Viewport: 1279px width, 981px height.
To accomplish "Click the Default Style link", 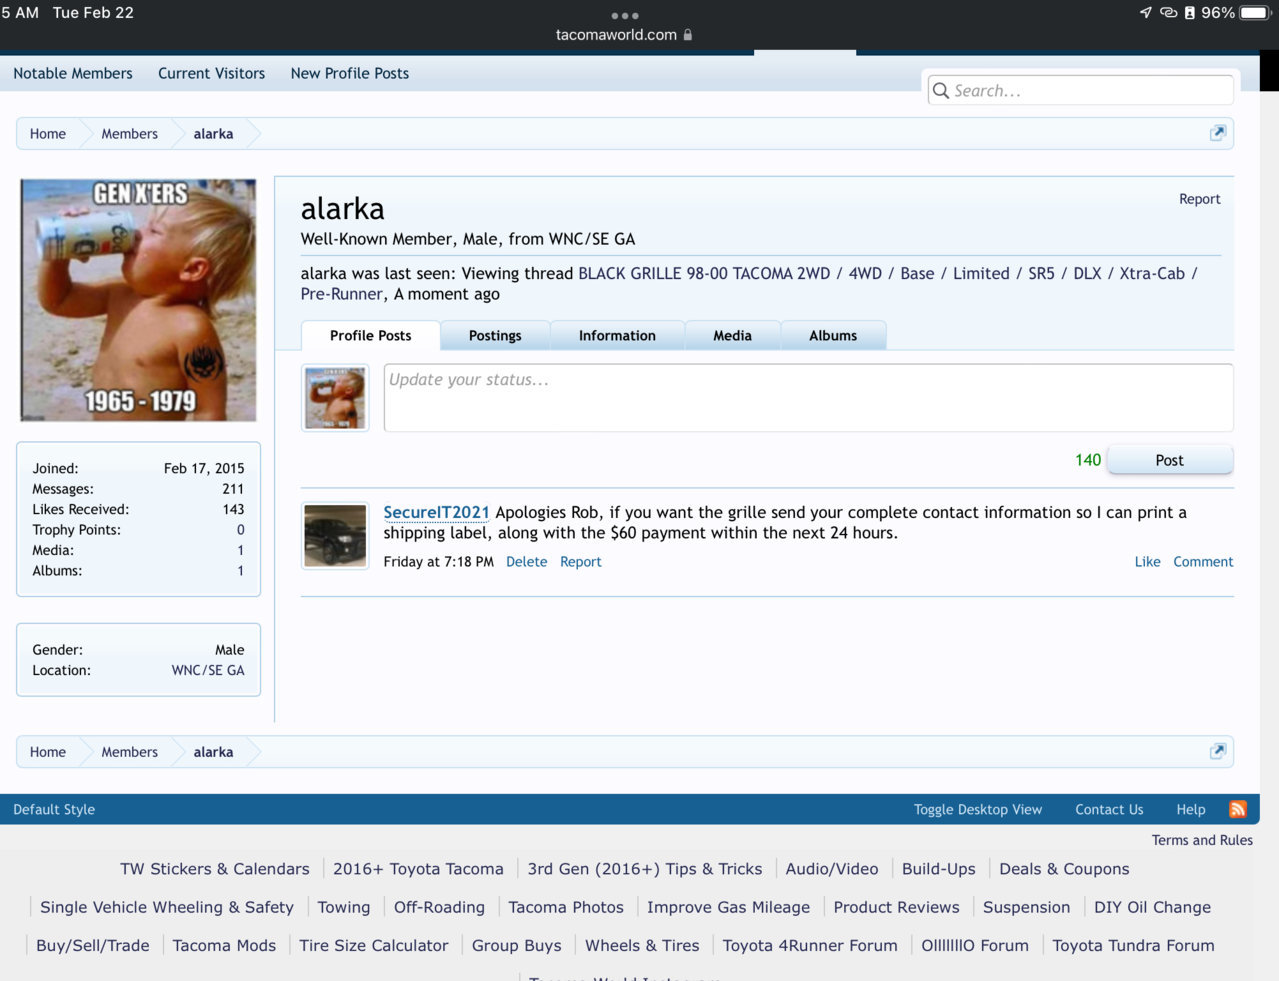I will click(54, 809).
